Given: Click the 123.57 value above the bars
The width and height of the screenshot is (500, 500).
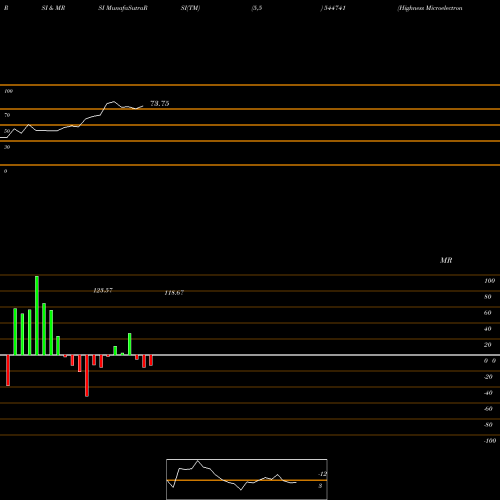Looking at the screenshot, I should (x=103, y=290).
